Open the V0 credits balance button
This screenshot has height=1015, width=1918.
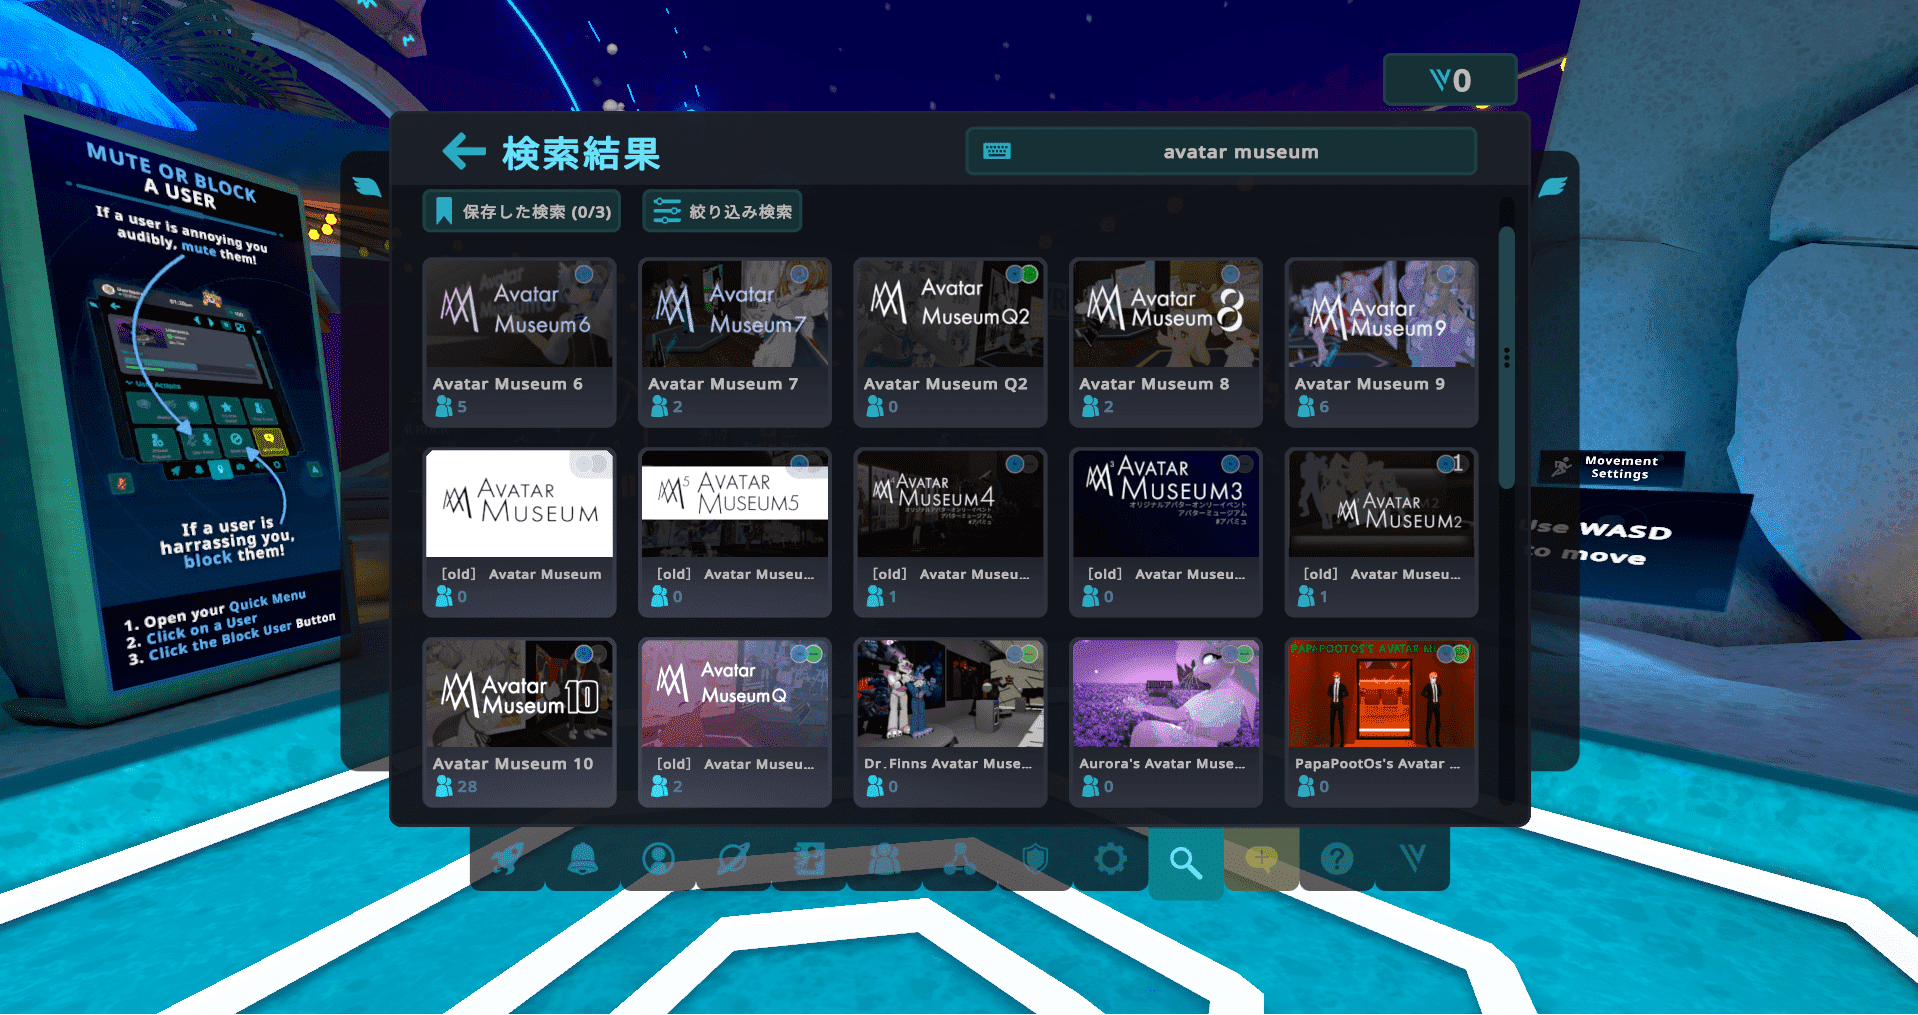[1450, 80]
